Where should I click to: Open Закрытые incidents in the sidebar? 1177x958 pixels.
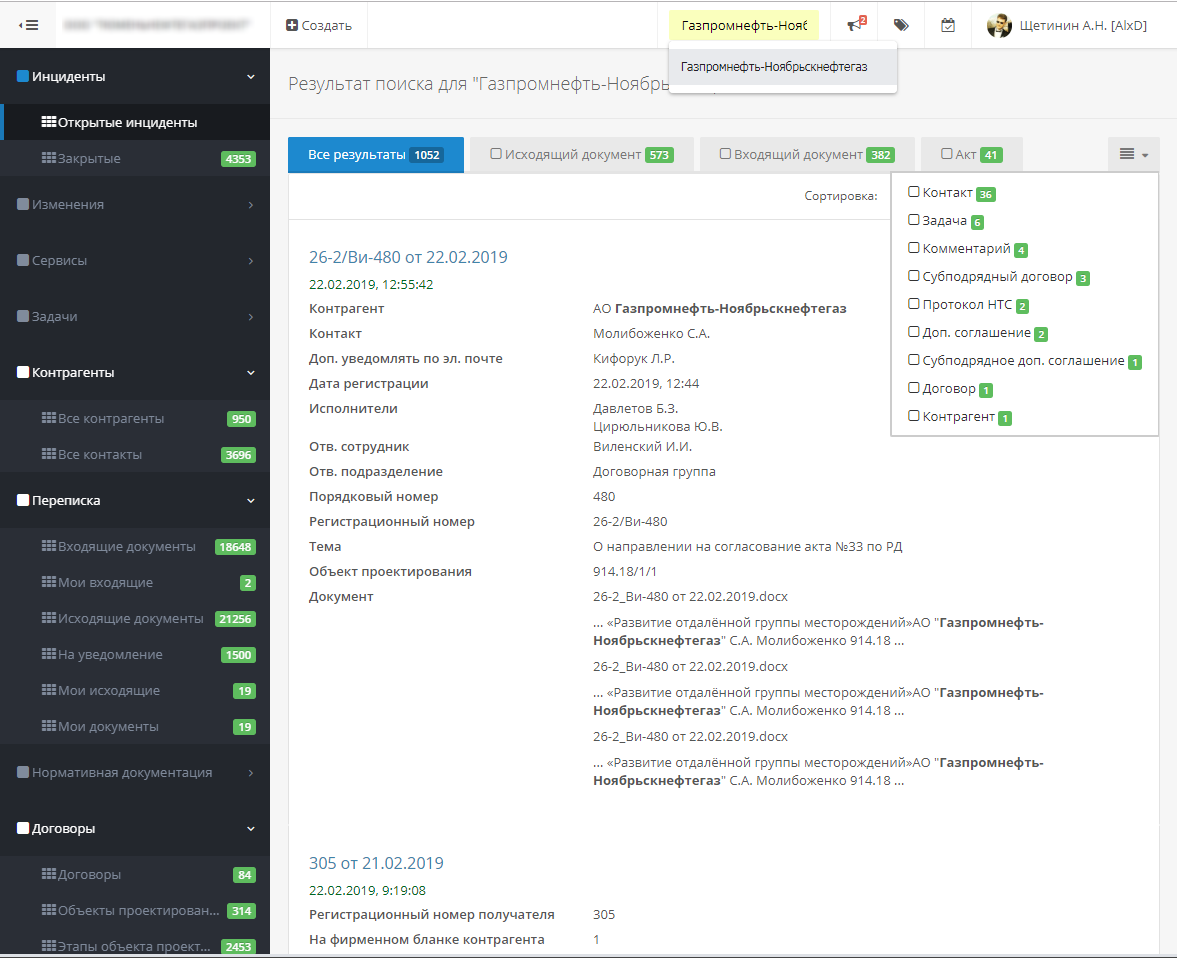coord(135,158)
